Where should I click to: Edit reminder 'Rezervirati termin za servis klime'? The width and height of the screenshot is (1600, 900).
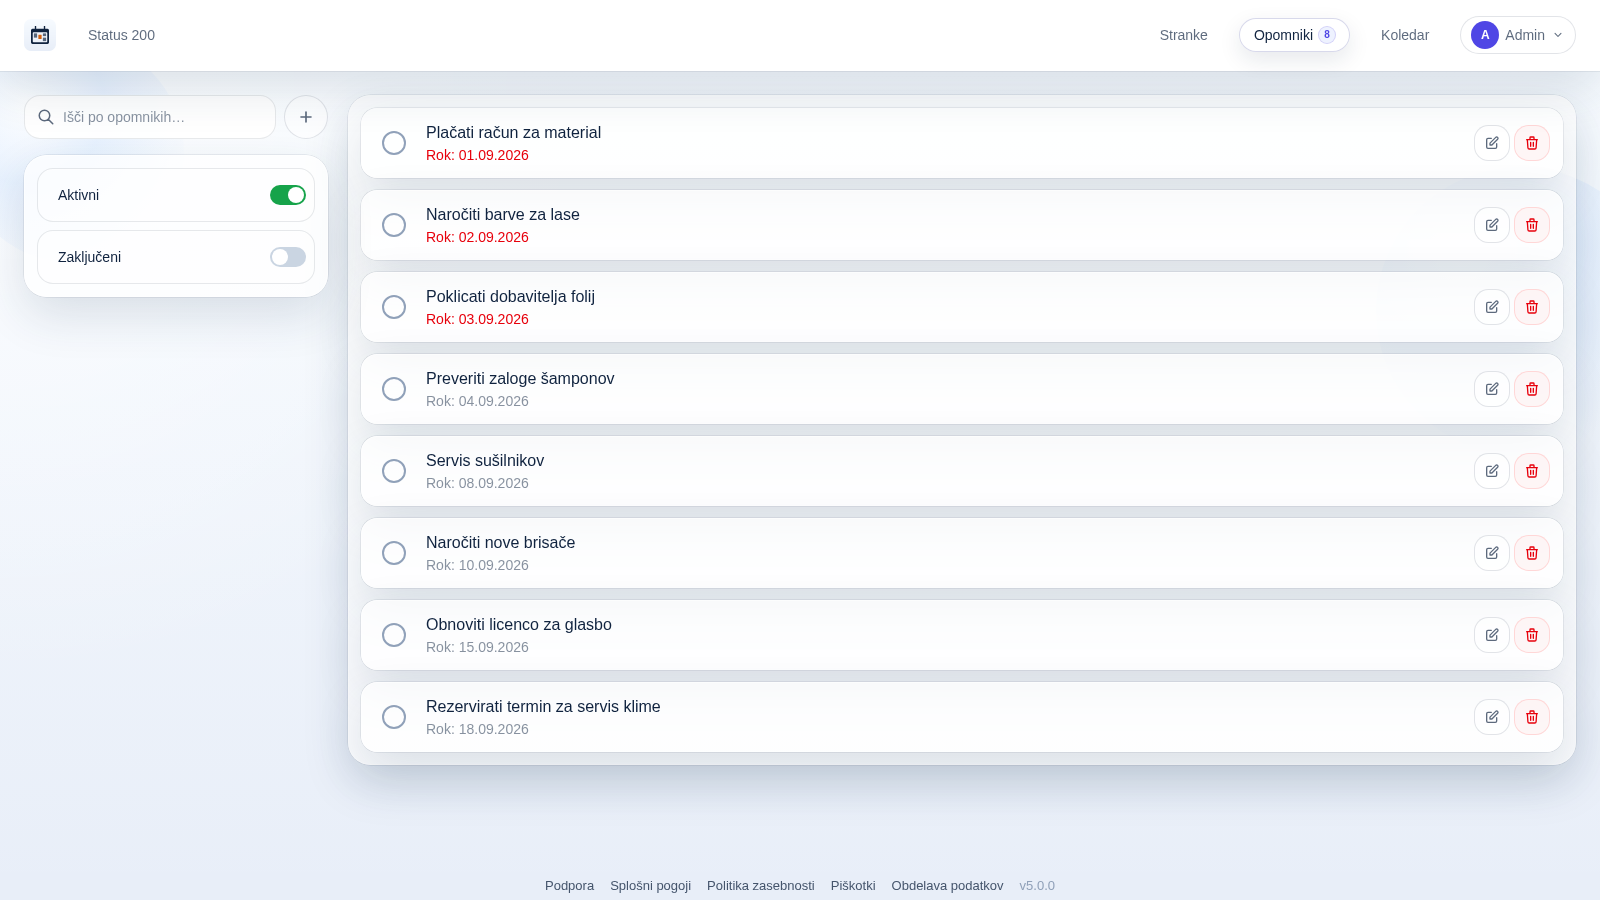(1492, 717)
